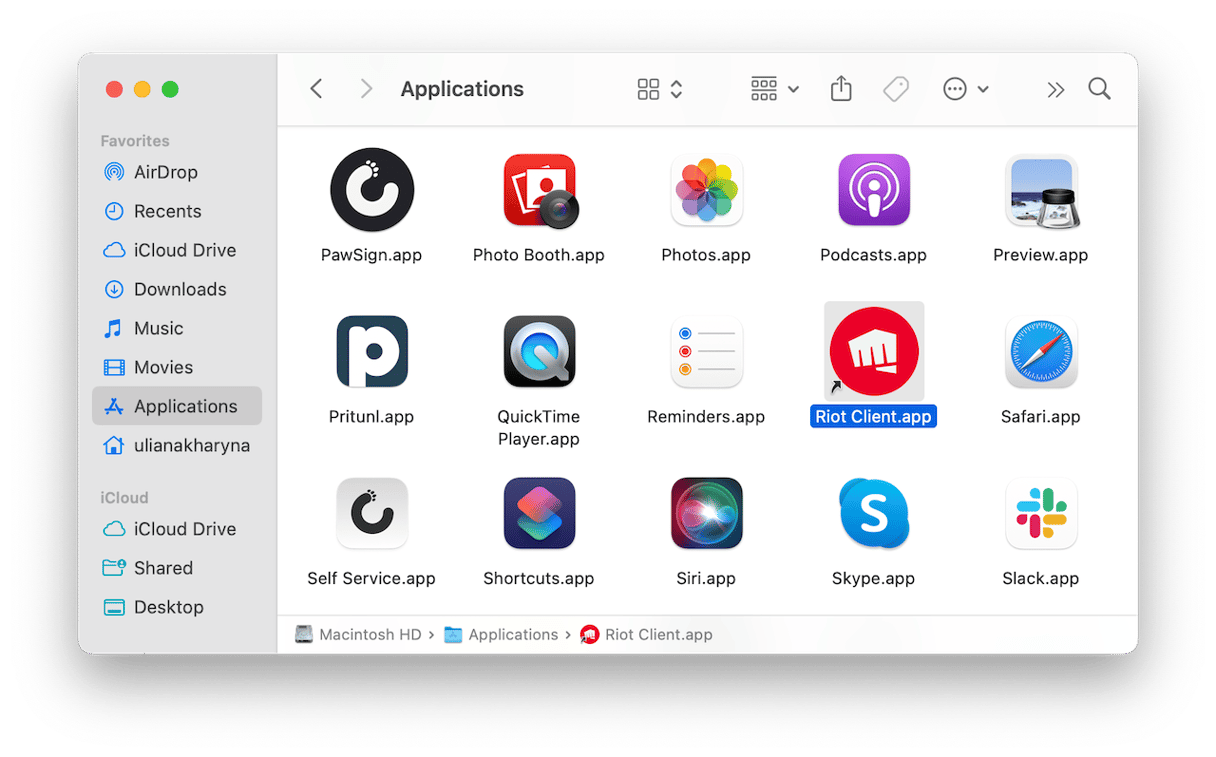This screenshot has width=1216, height=757.
Task: Select Applications in the sidebar
Action: pyautogui.click(x=177, y=406)
